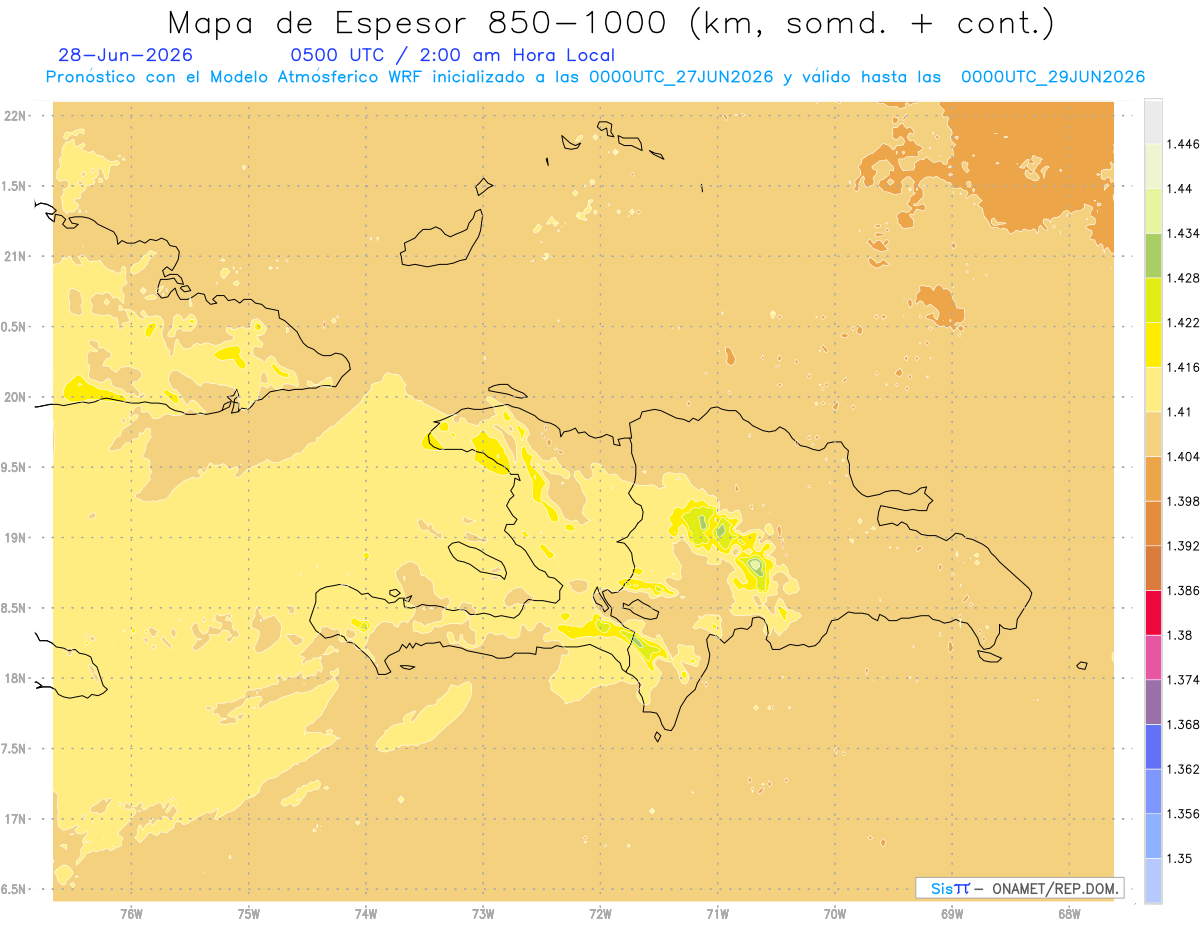This screenshot has height=927, width=1200.
Task: Click the '72W' longitude label
Action: point(600,914)
